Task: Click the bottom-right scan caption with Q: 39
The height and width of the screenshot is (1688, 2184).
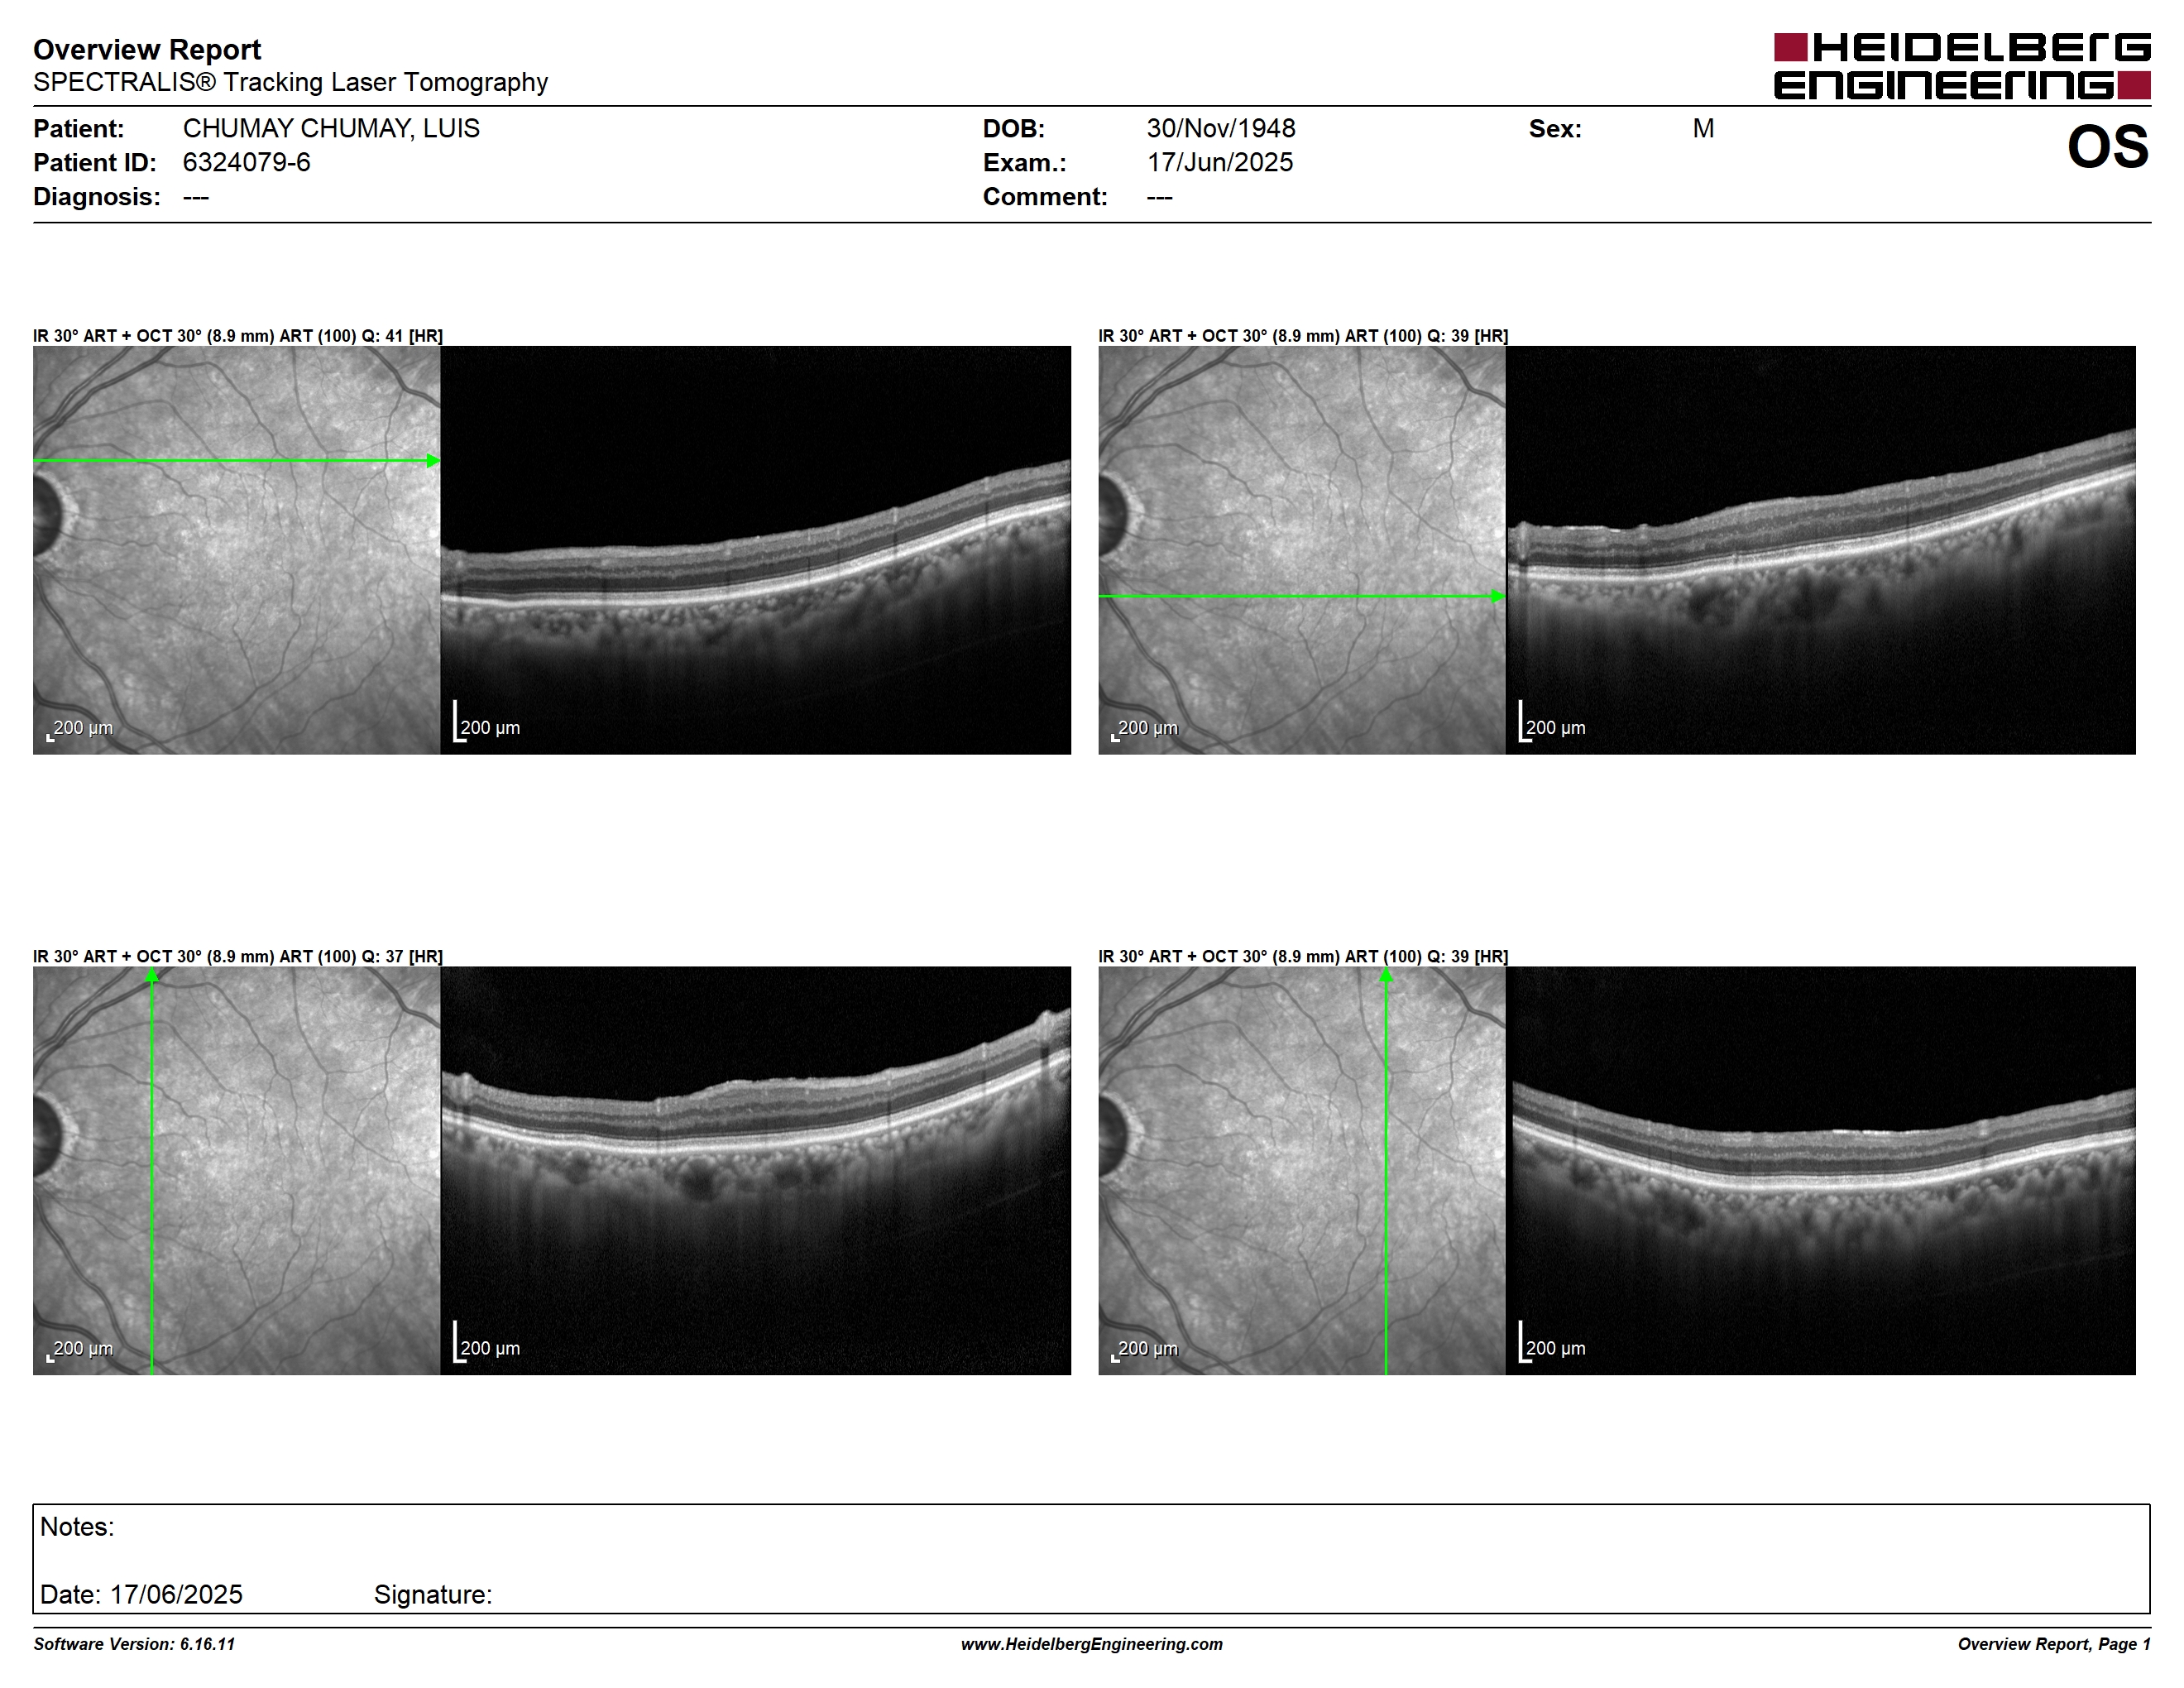Action: coord(1303,957)
